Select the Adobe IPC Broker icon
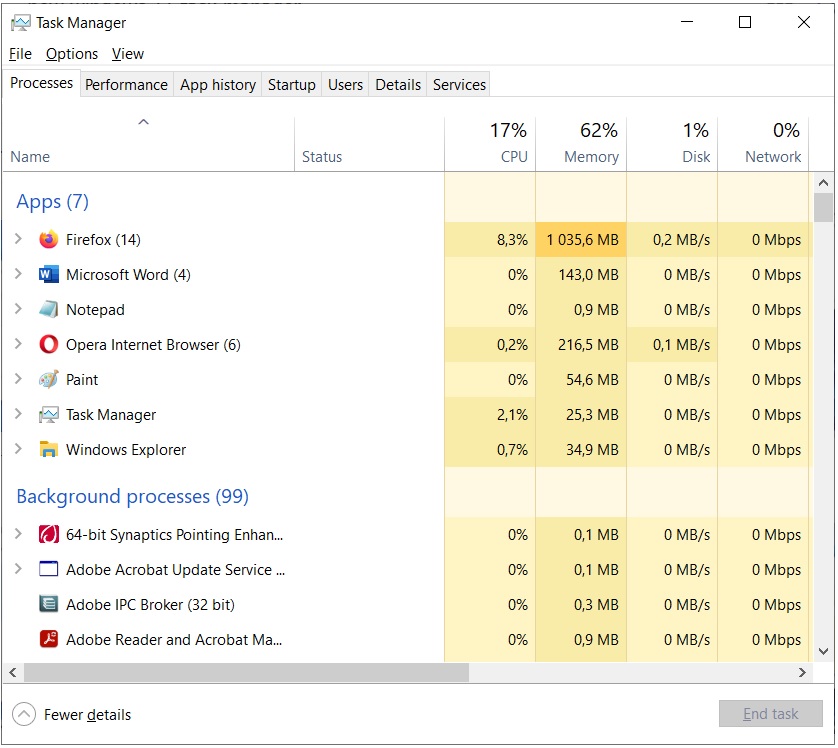 (x=49, y=604)
